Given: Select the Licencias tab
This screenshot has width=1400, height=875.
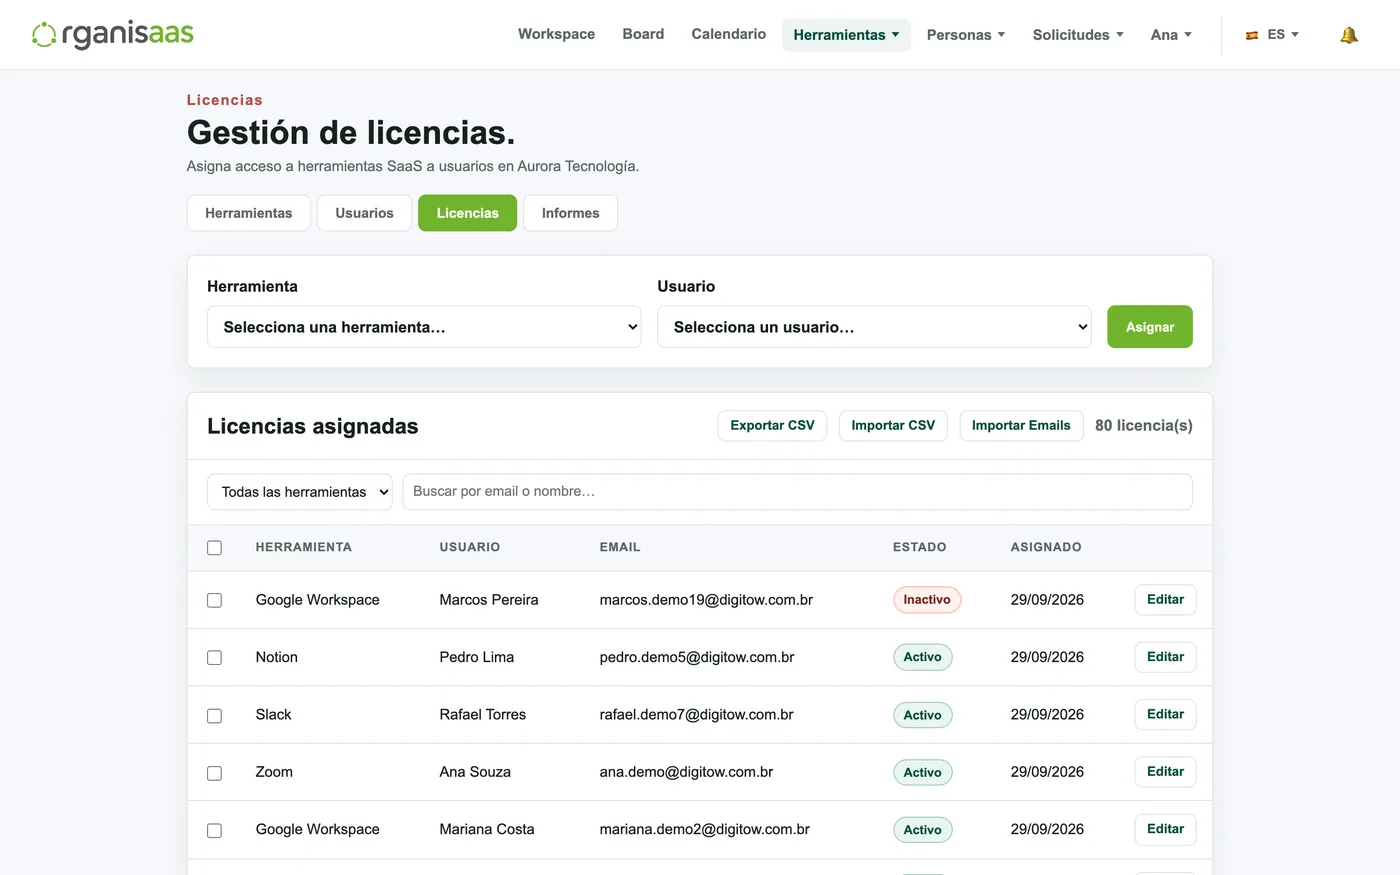Looking at the screenshot, I should (x=467, y=213).
